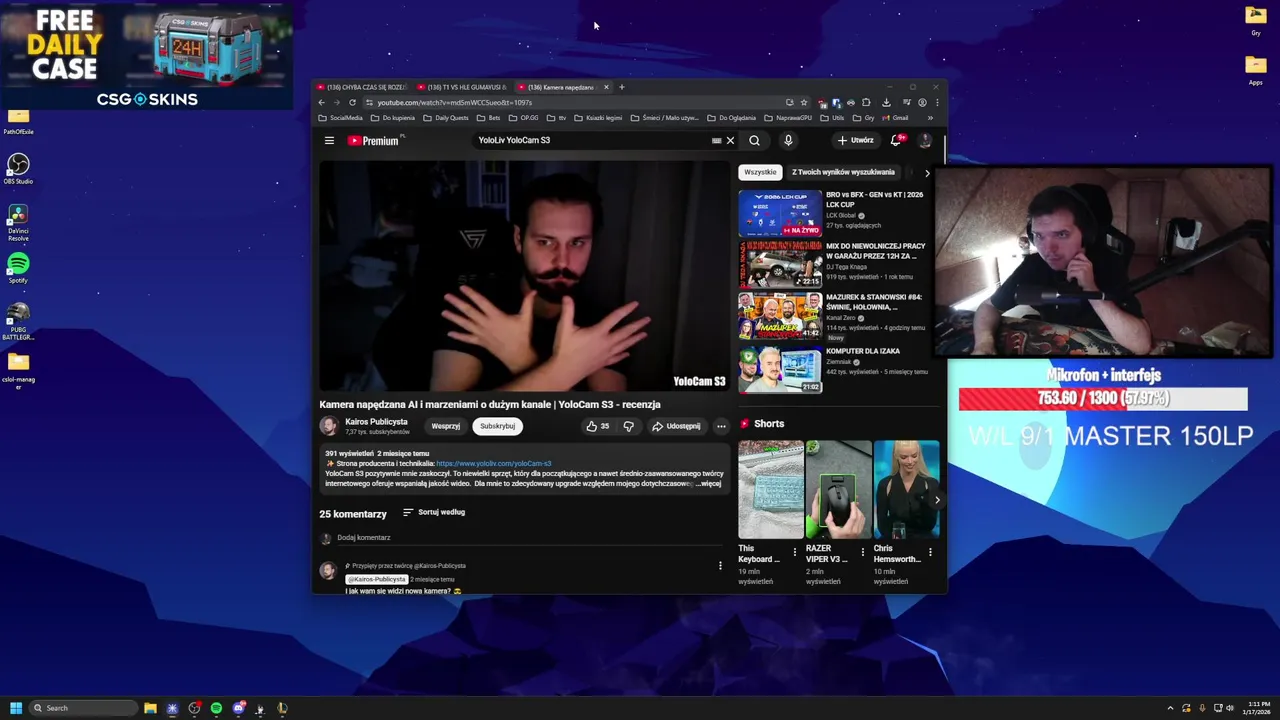Open Spotify from the taskbar
The height and width of the screenshot is (720, 1280).
tap(216, 708)
